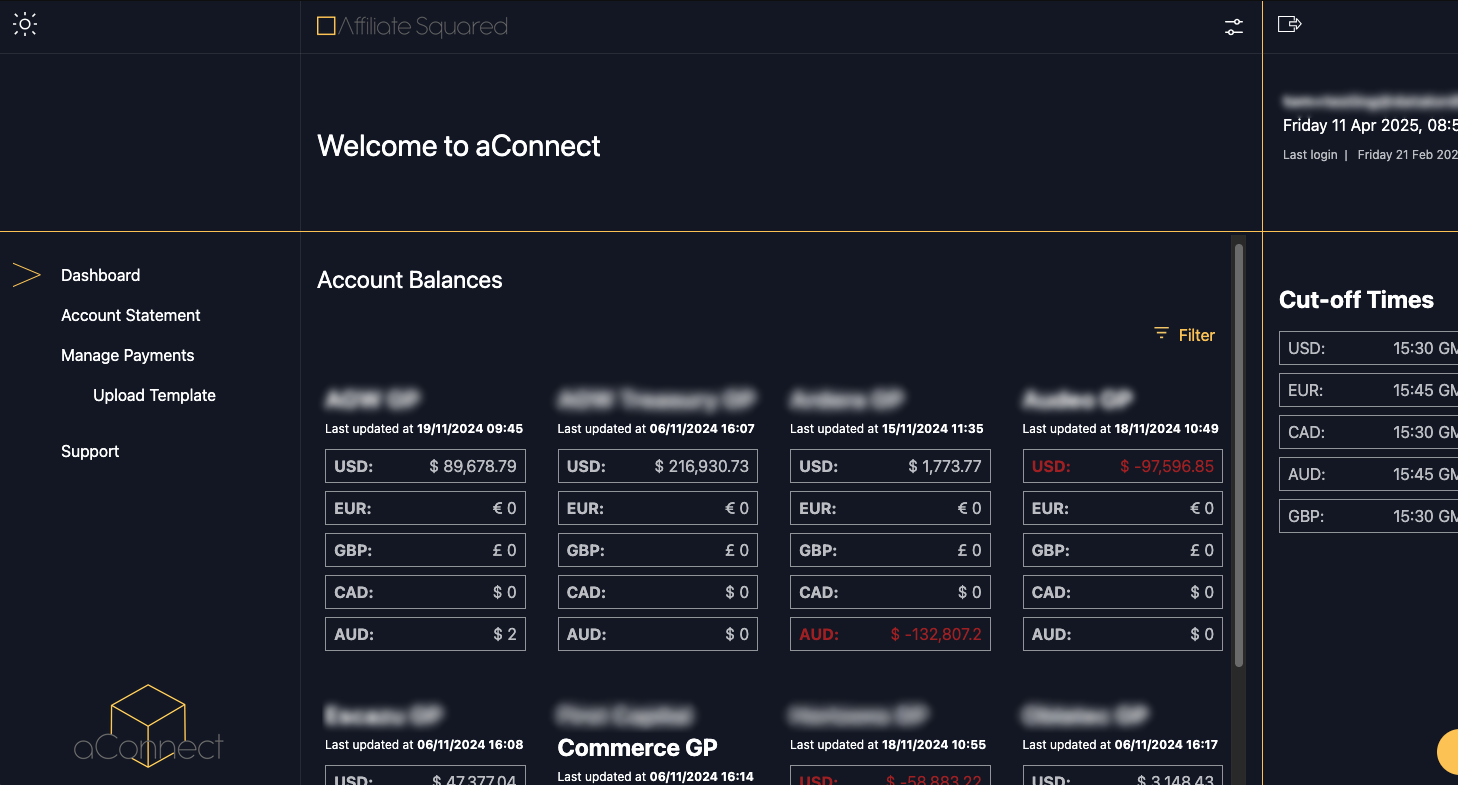Screen dimensions: 1458x785
Task: Open the orange chat bubble button
Action: click(x=1450, y=752)
